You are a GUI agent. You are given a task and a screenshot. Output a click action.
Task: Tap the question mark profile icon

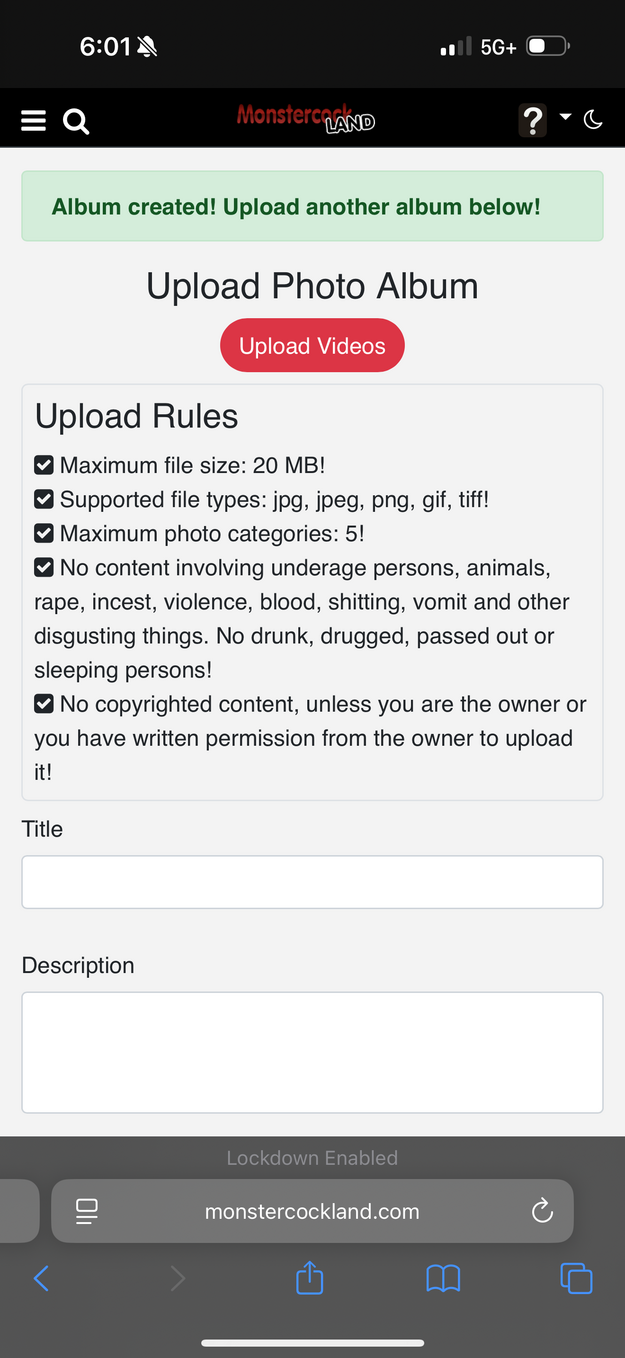[532, 121]
